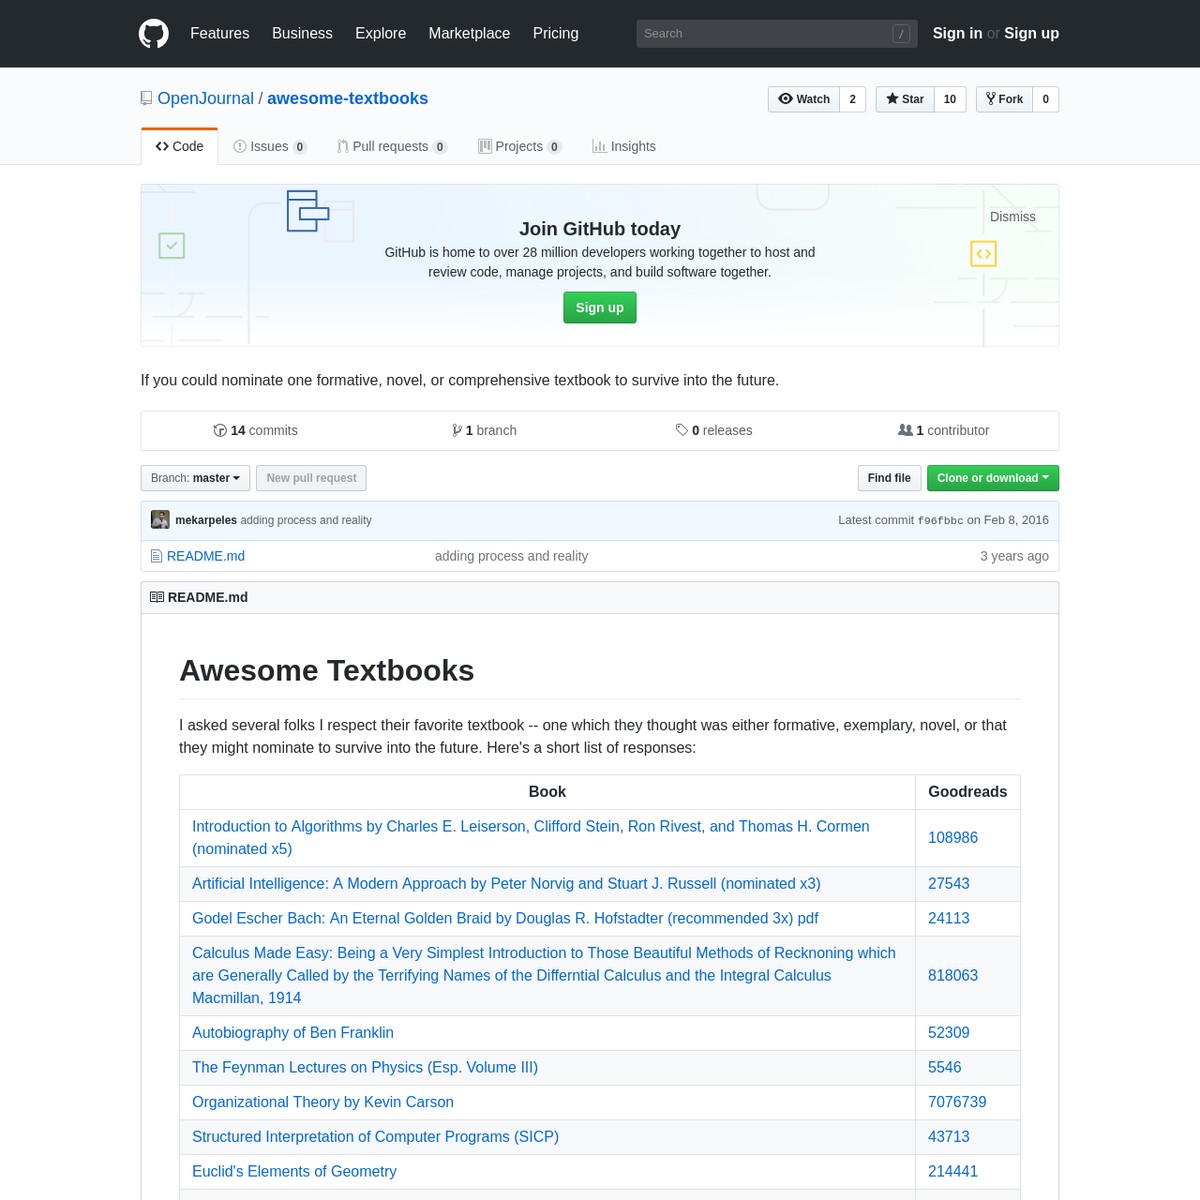This screenshot has width=1200, height=1200.
Task: Switch to the Pull requests tab
Action: tap(392, 146)
